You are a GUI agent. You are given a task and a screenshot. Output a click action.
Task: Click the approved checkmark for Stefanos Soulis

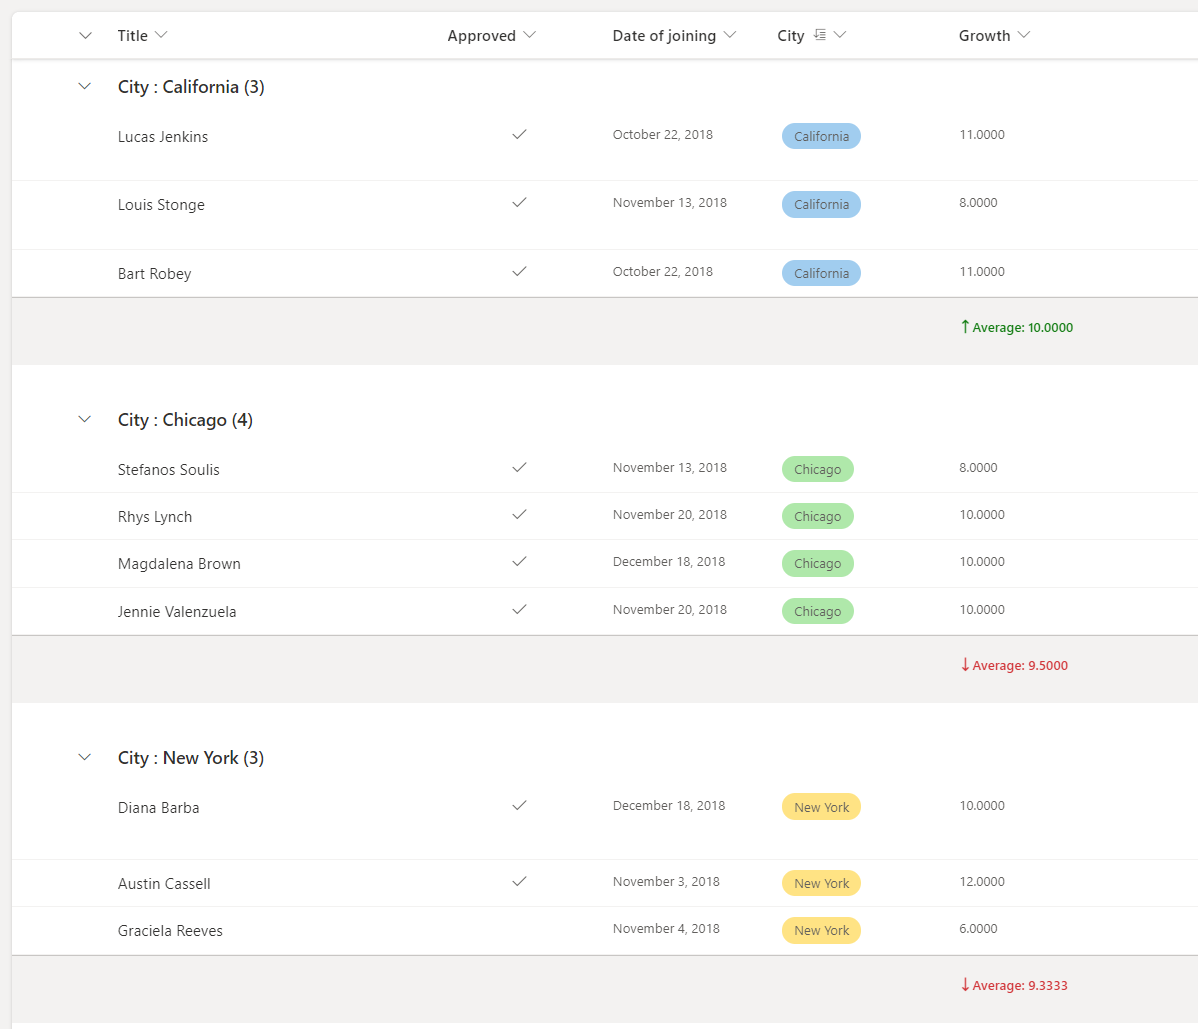(519, 467)
